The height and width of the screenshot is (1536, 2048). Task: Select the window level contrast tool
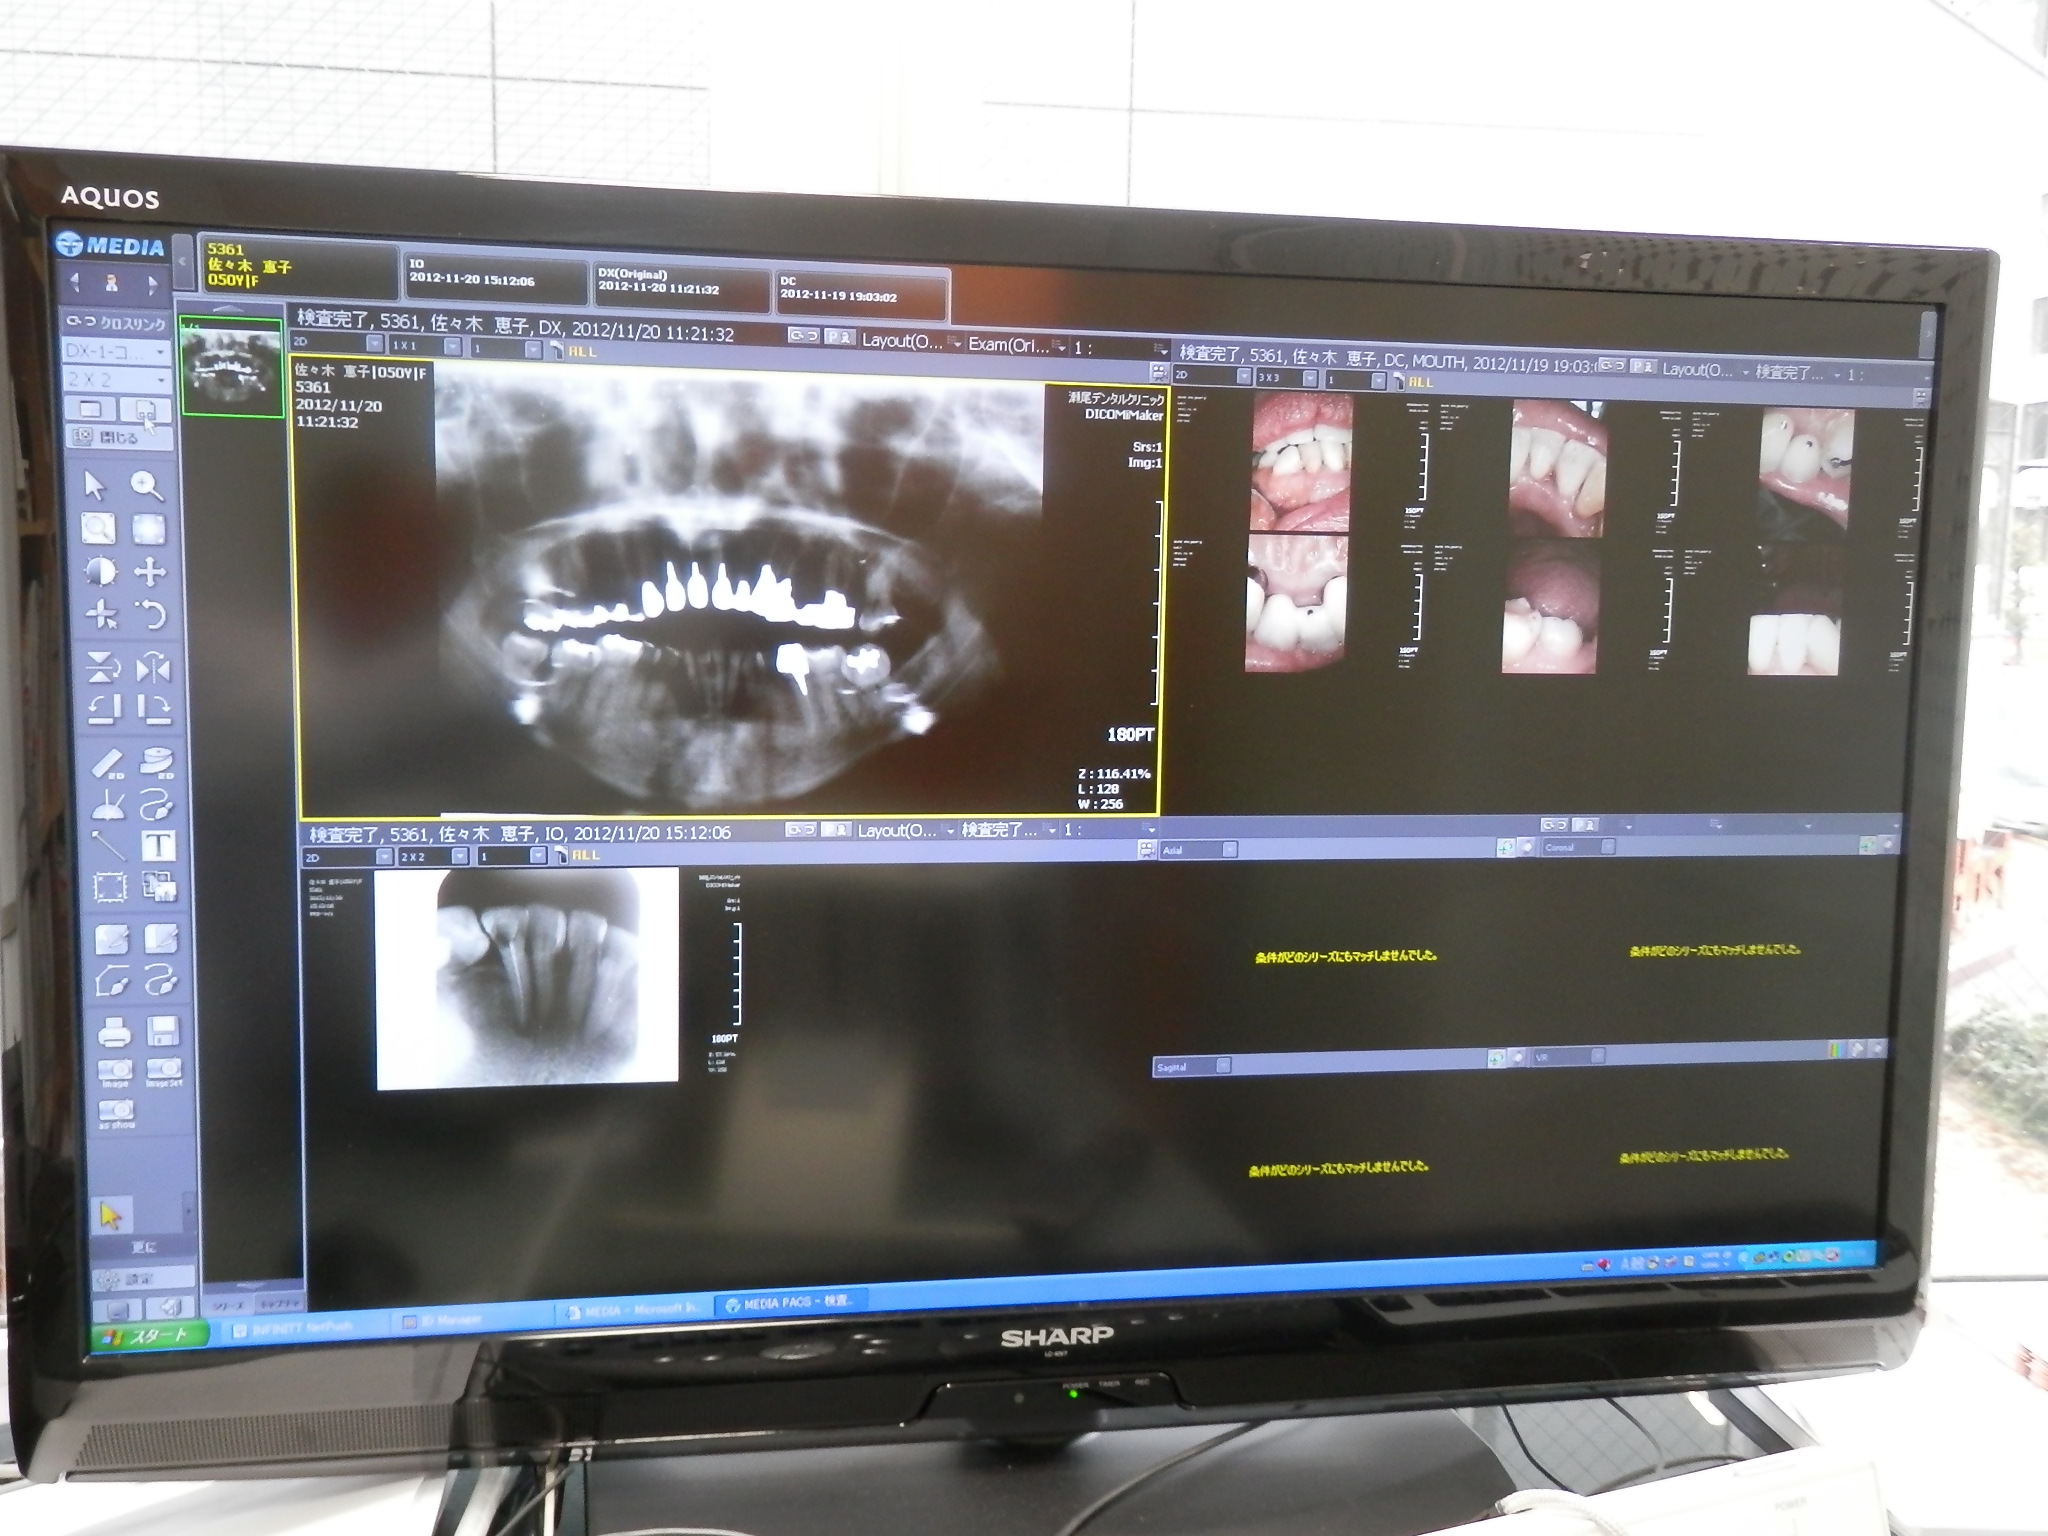click(x=99, y=571)
